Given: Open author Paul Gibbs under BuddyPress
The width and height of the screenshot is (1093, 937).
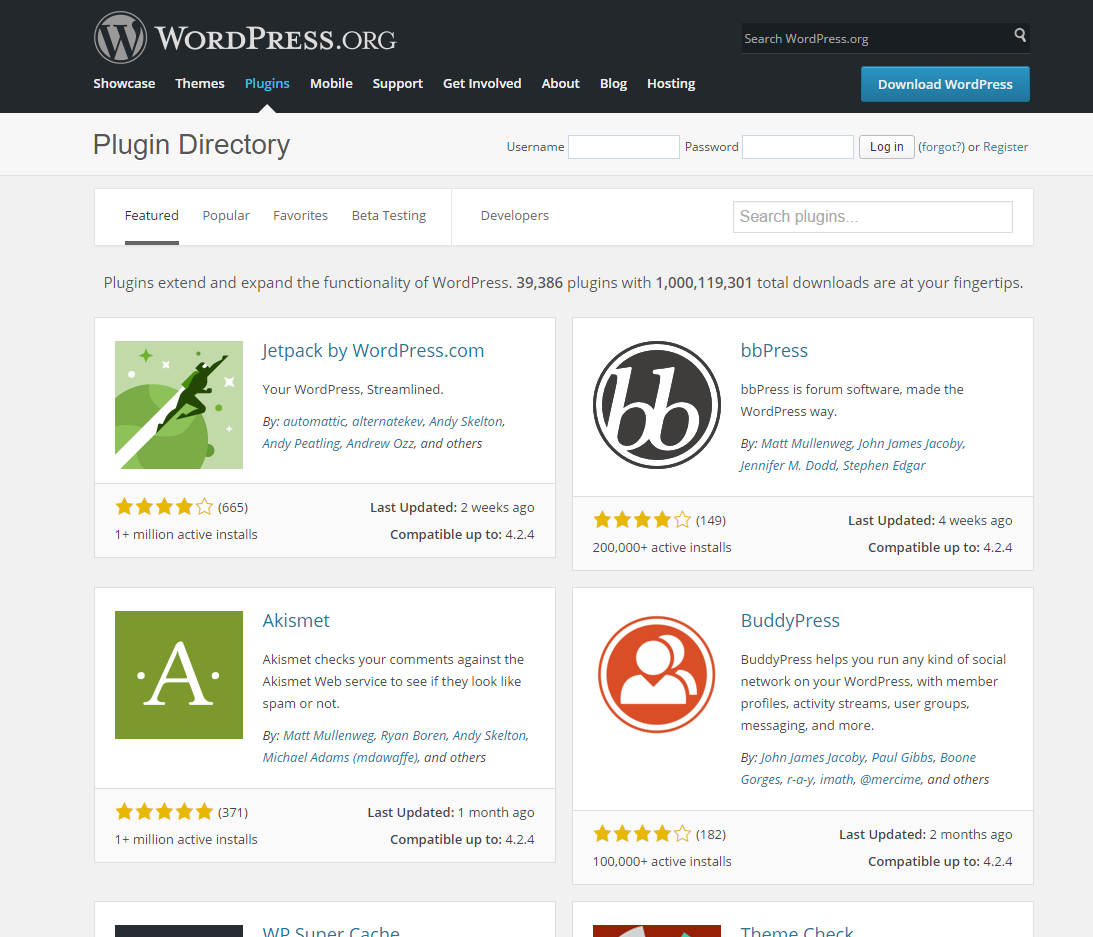Looking at the screenshot, I should (x=902, y=758).
